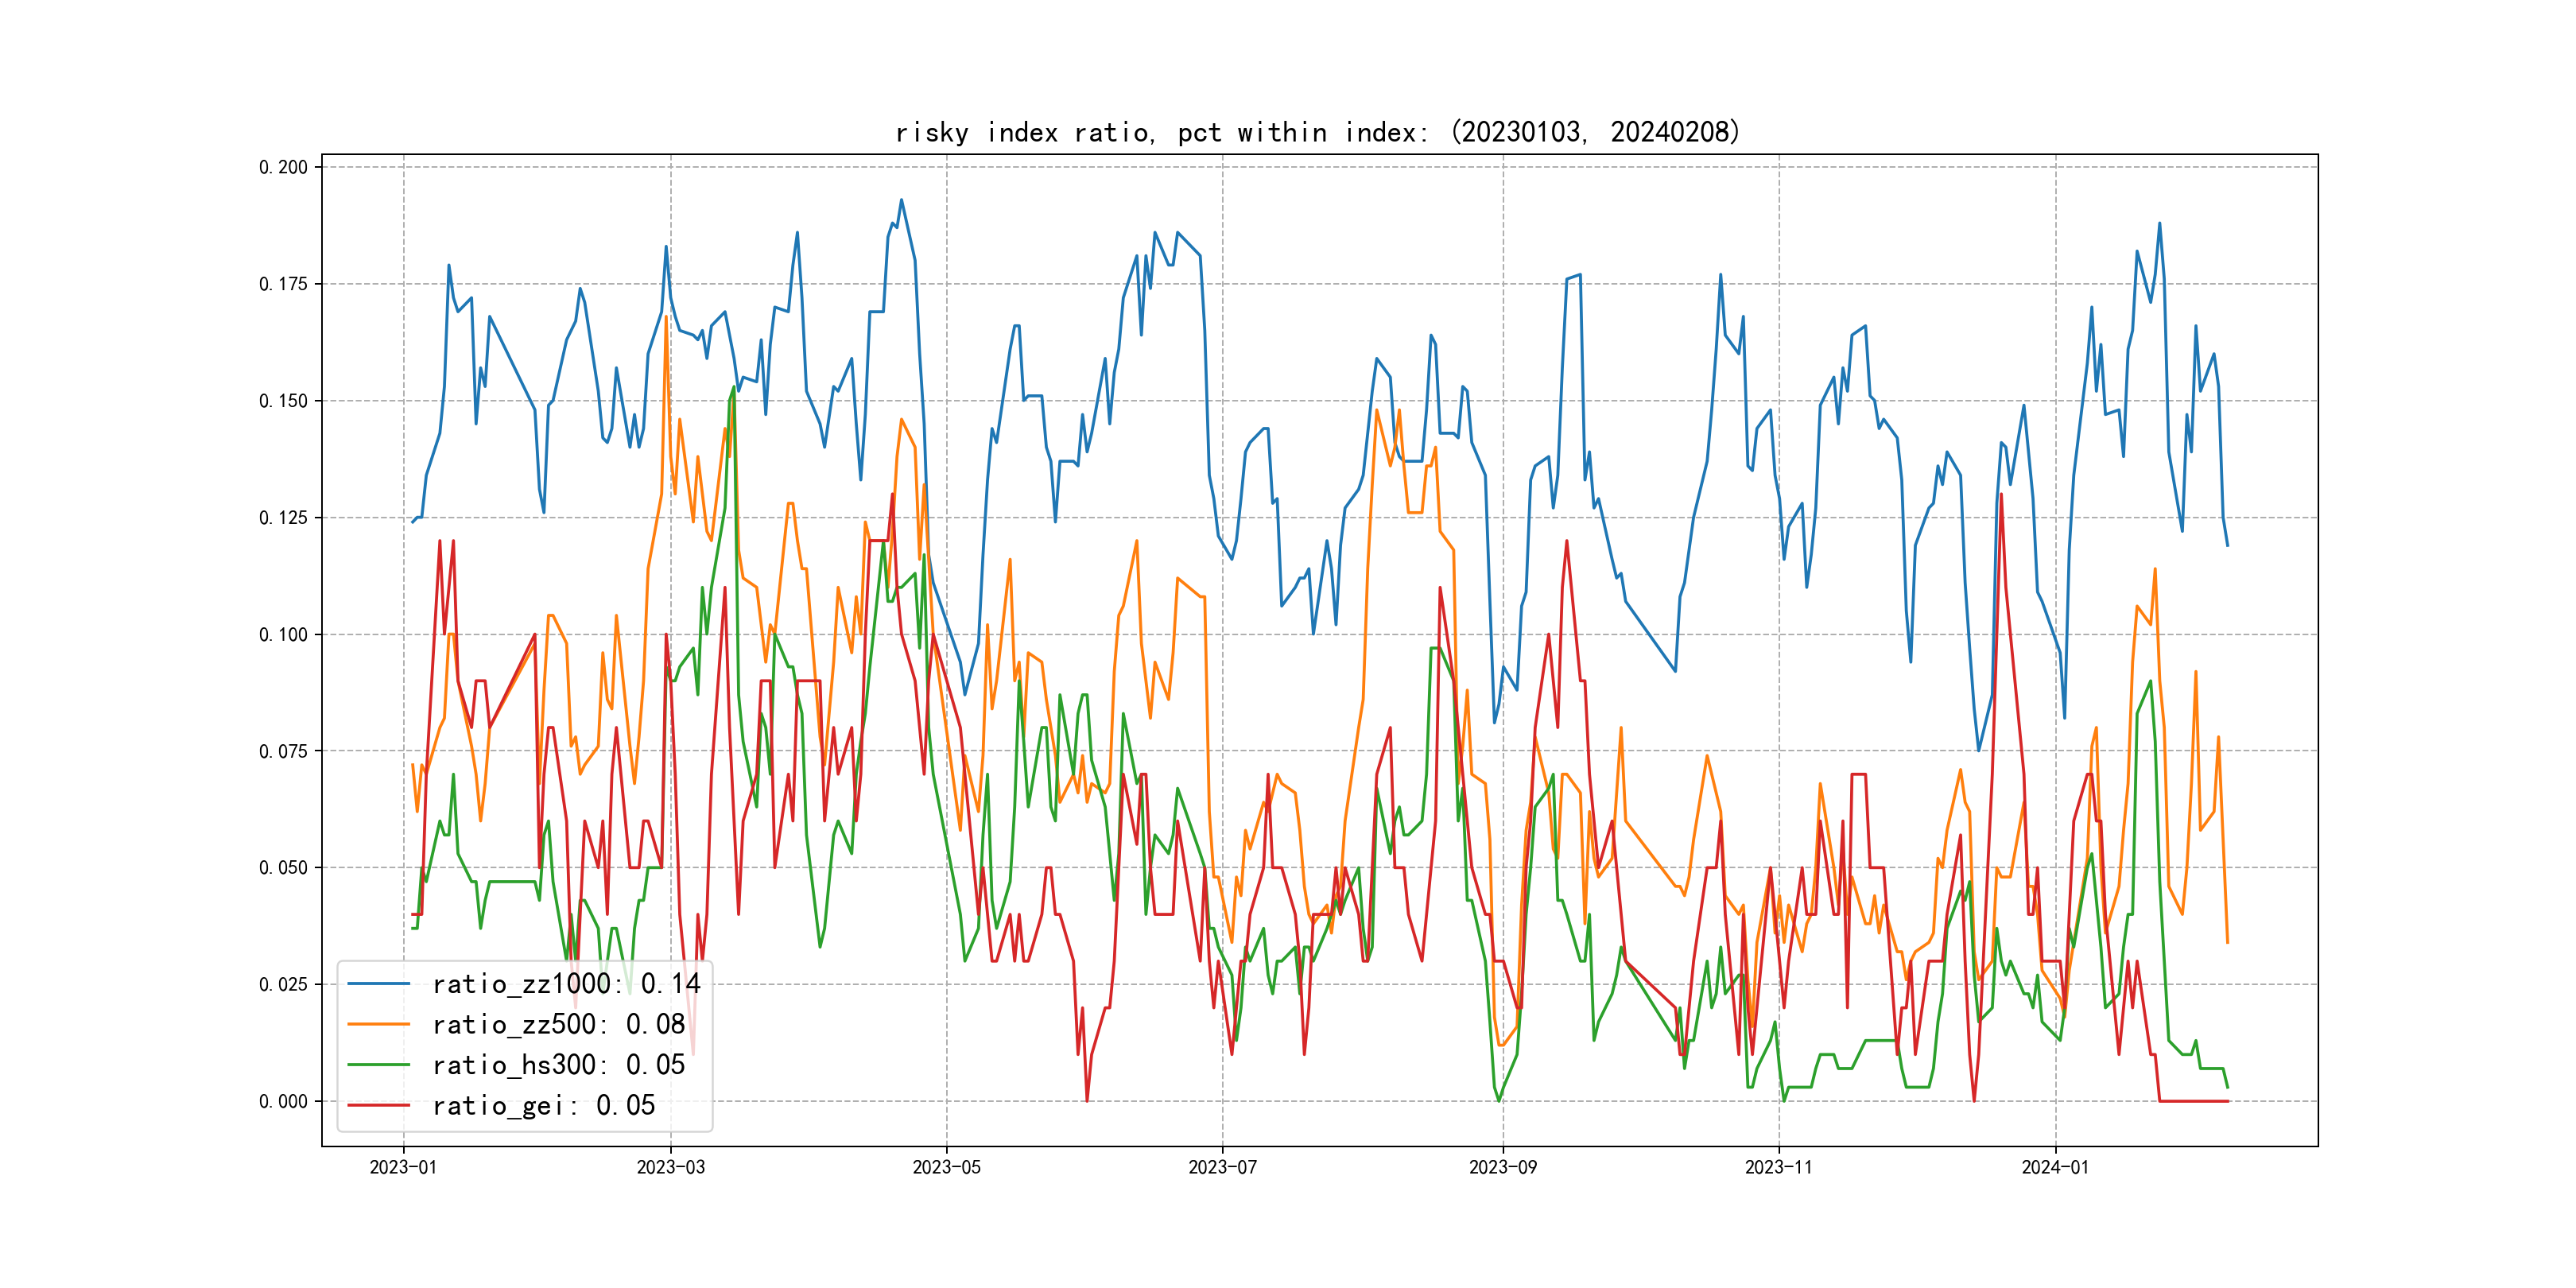Click the blue ratio_zz1000 legend line
Viewport: 2576px width, 1288px height.
pos(379,984)
